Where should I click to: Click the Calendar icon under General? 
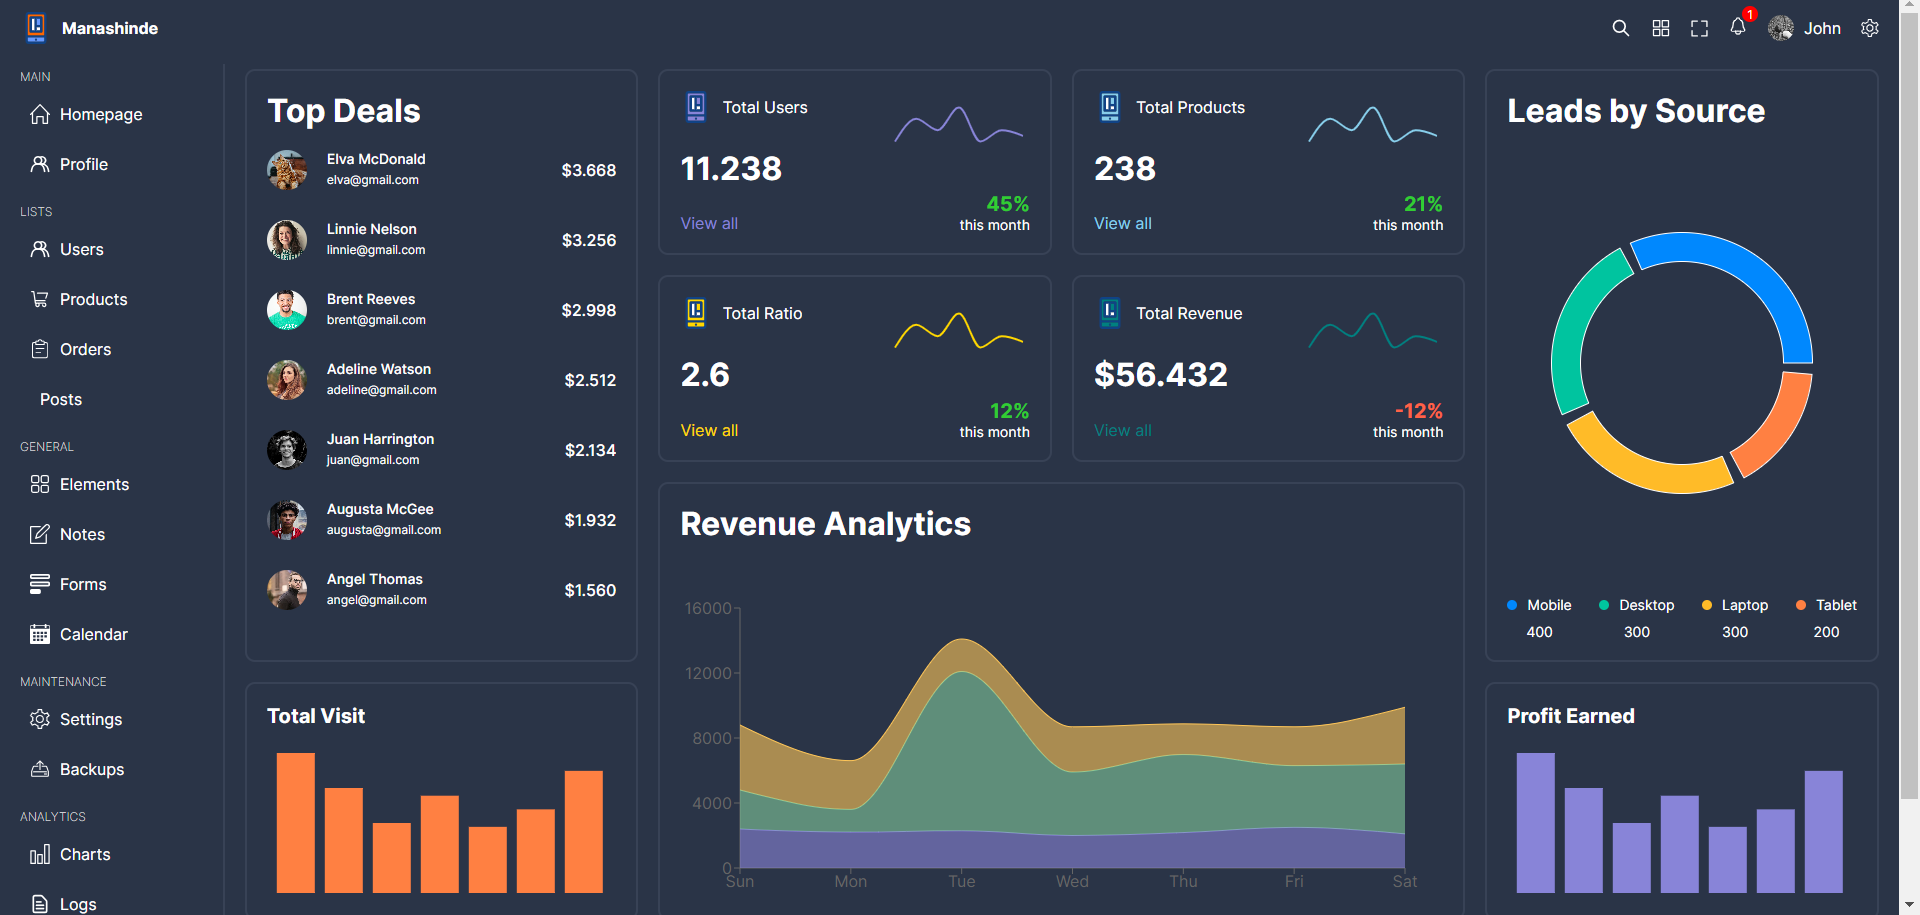pos(40,634)
